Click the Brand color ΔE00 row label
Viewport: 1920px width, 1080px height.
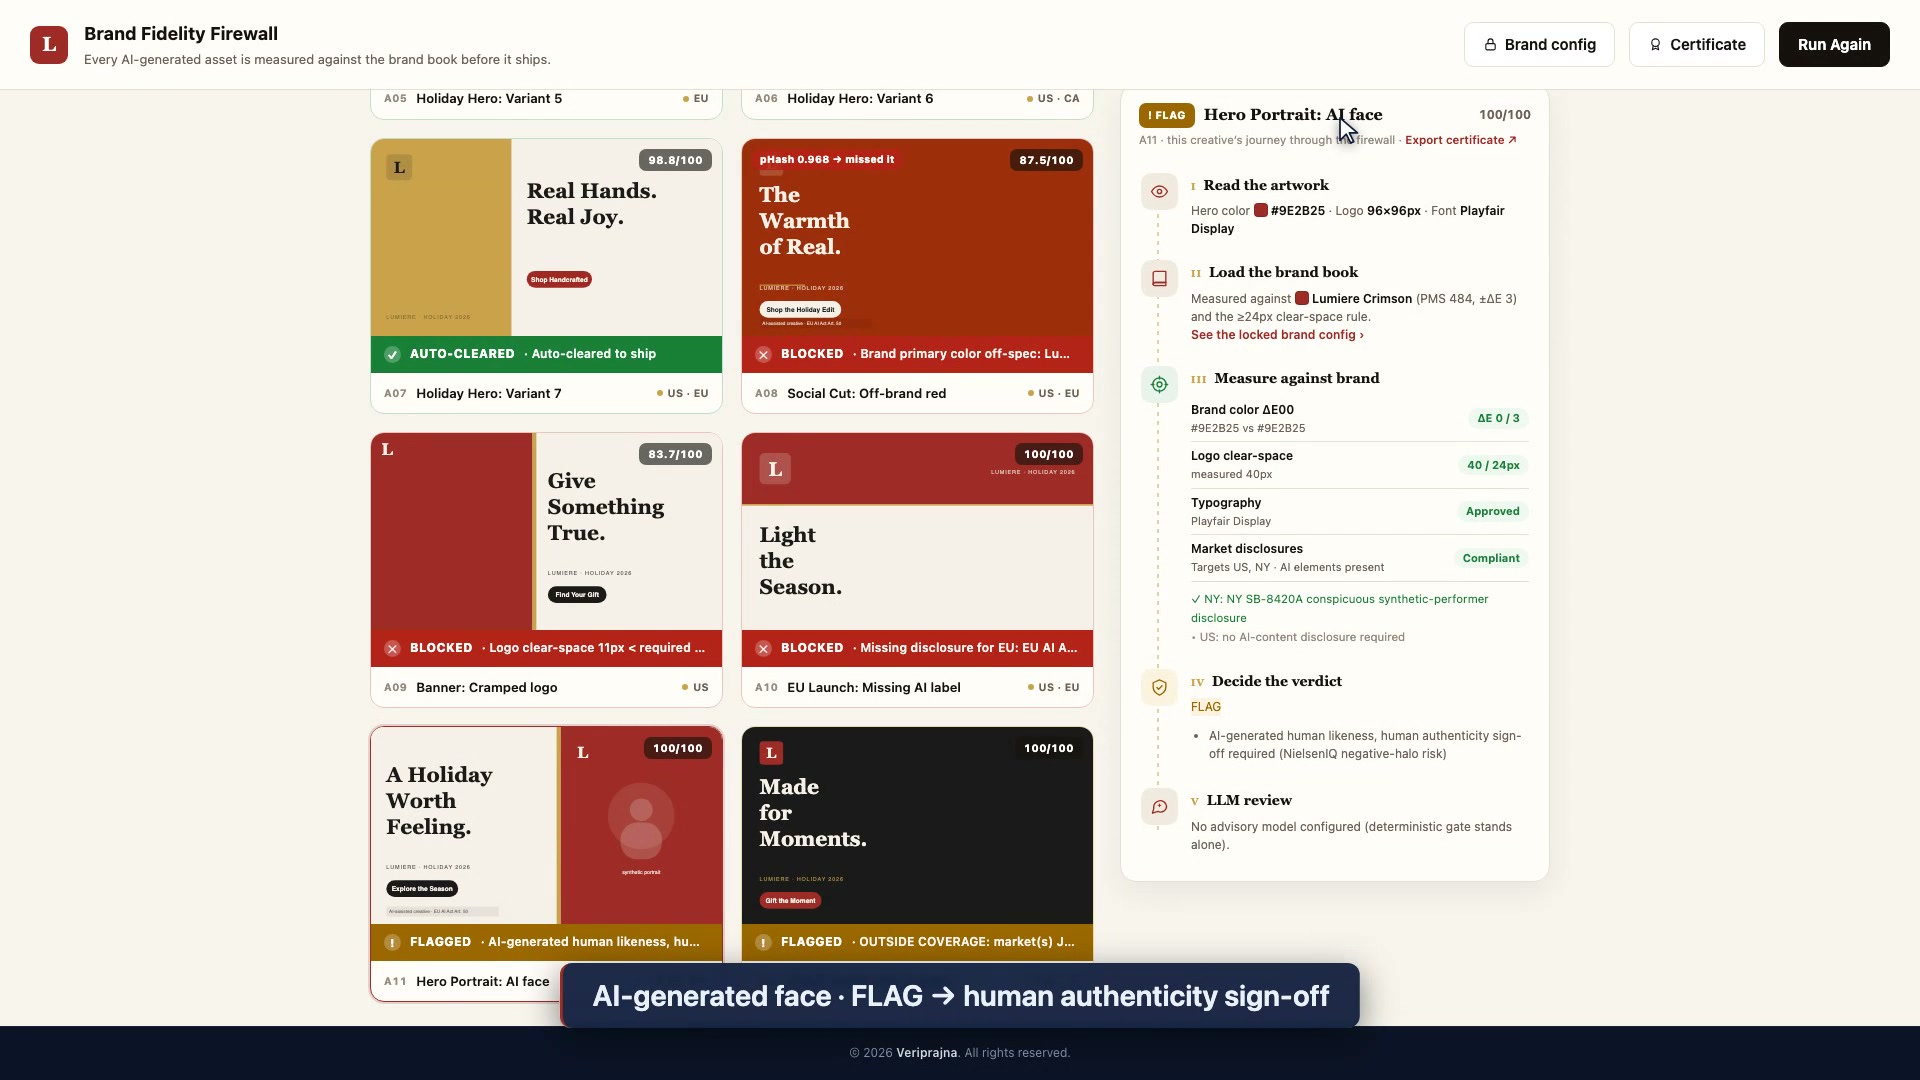[1242, 410]
